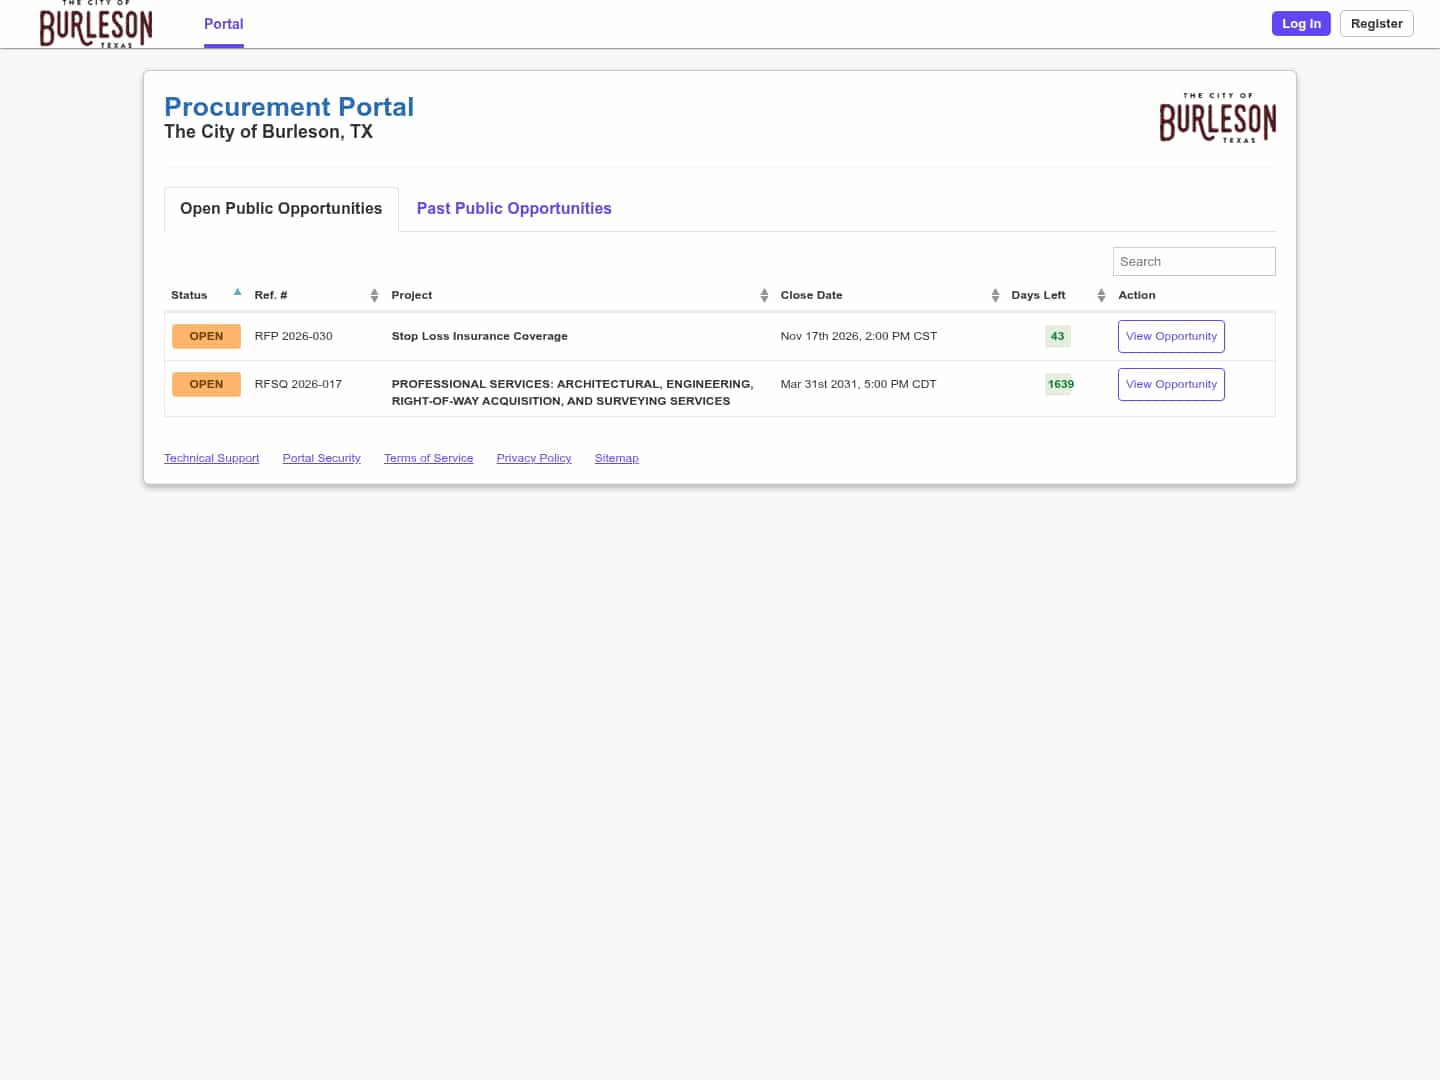Click the Log In button
This screenshot has width=1440, height=1080.
tap(1301, 23)
